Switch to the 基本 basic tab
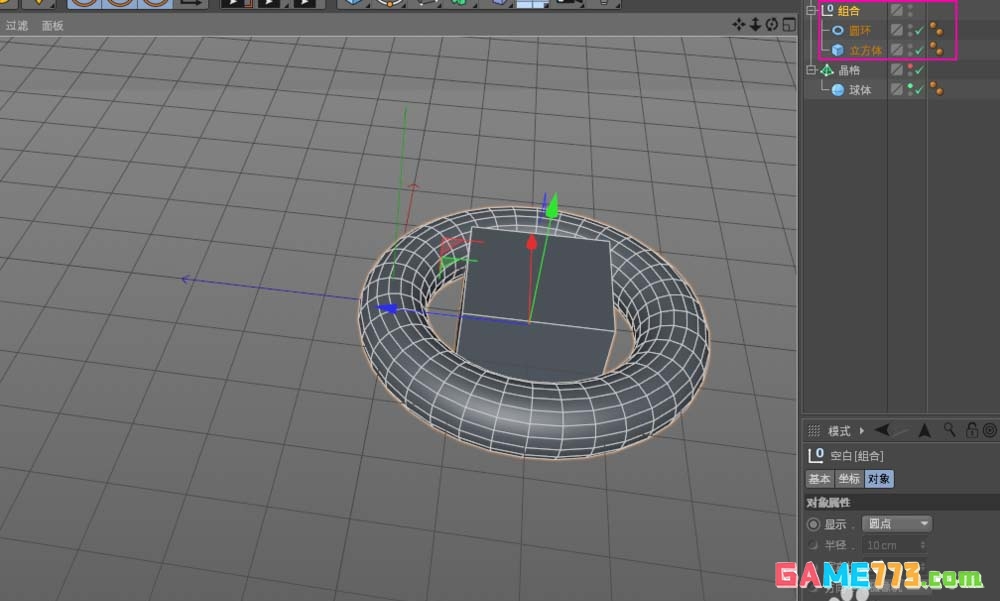1000x601 pixels. (x=819, y=479)
